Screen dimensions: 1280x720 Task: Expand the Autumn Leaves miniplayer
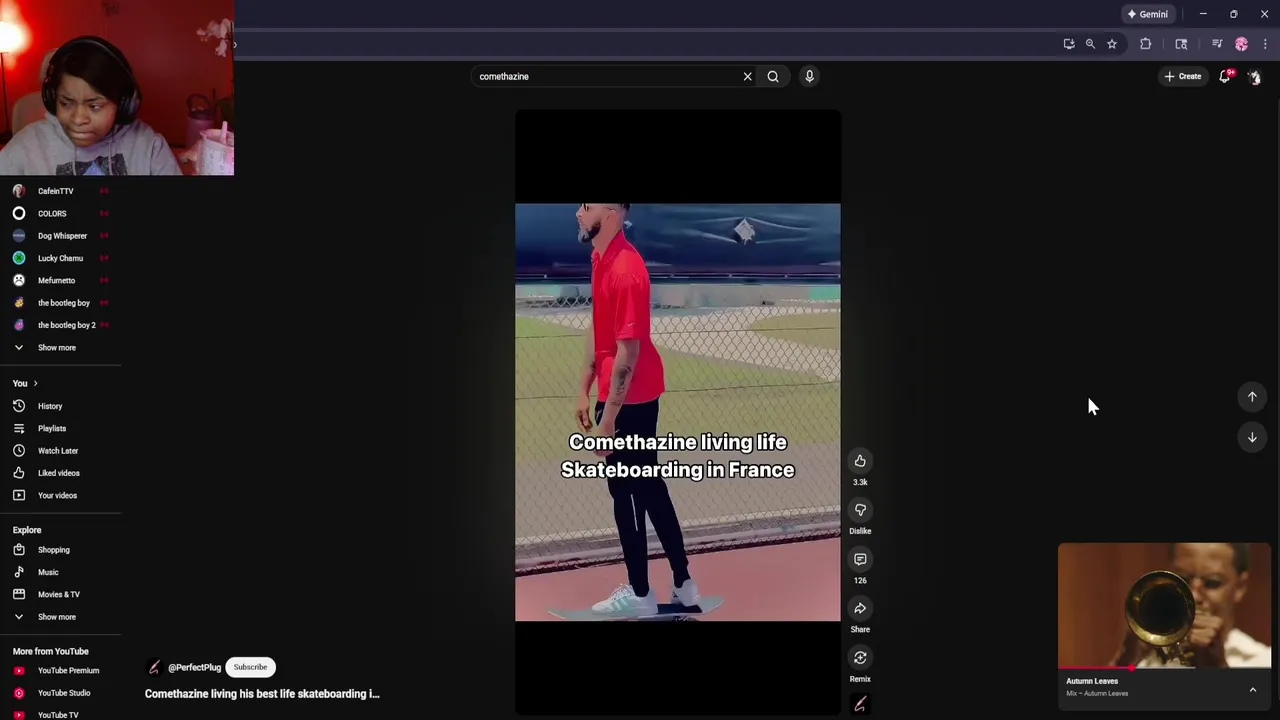(x=1252, y=689)
